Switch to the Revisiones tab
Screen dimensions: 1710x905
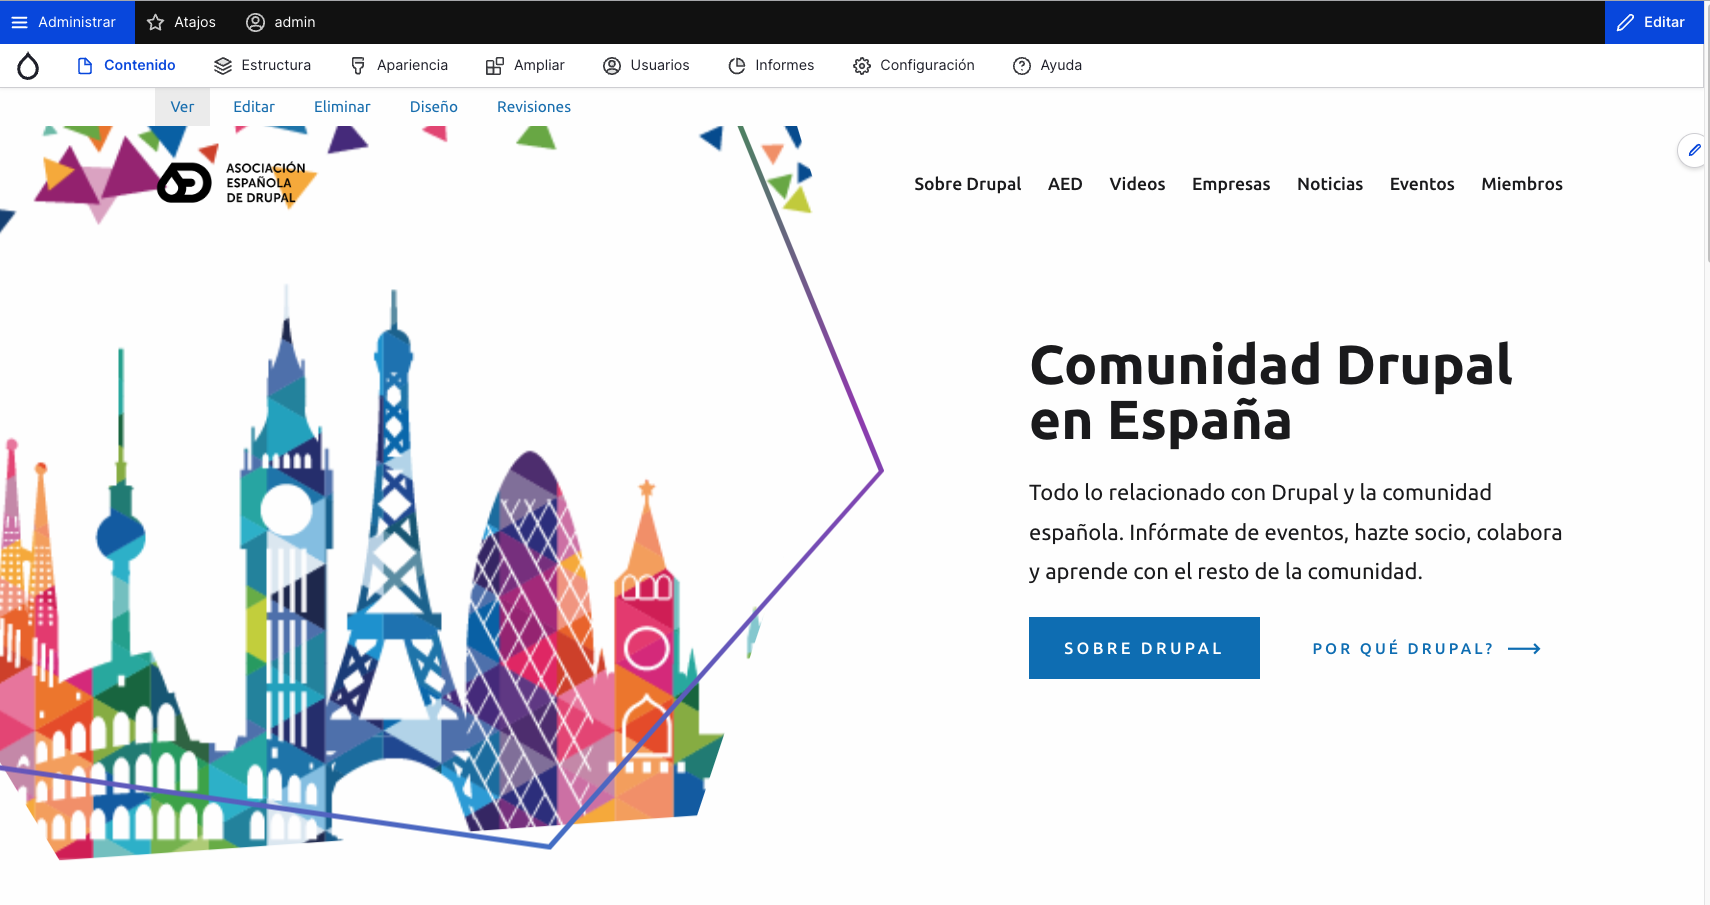pyautogui.click(x=534, y=107)
